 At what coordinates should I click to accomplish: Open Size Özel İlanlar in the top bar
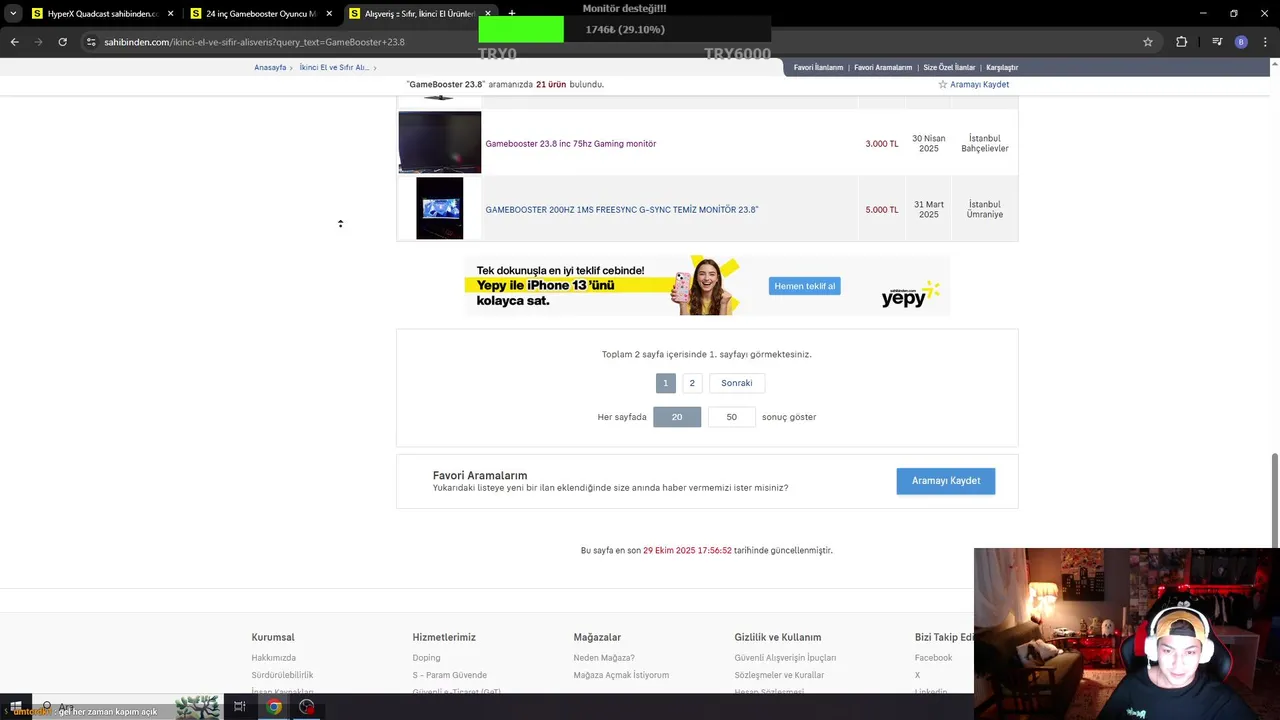point(949,67)
